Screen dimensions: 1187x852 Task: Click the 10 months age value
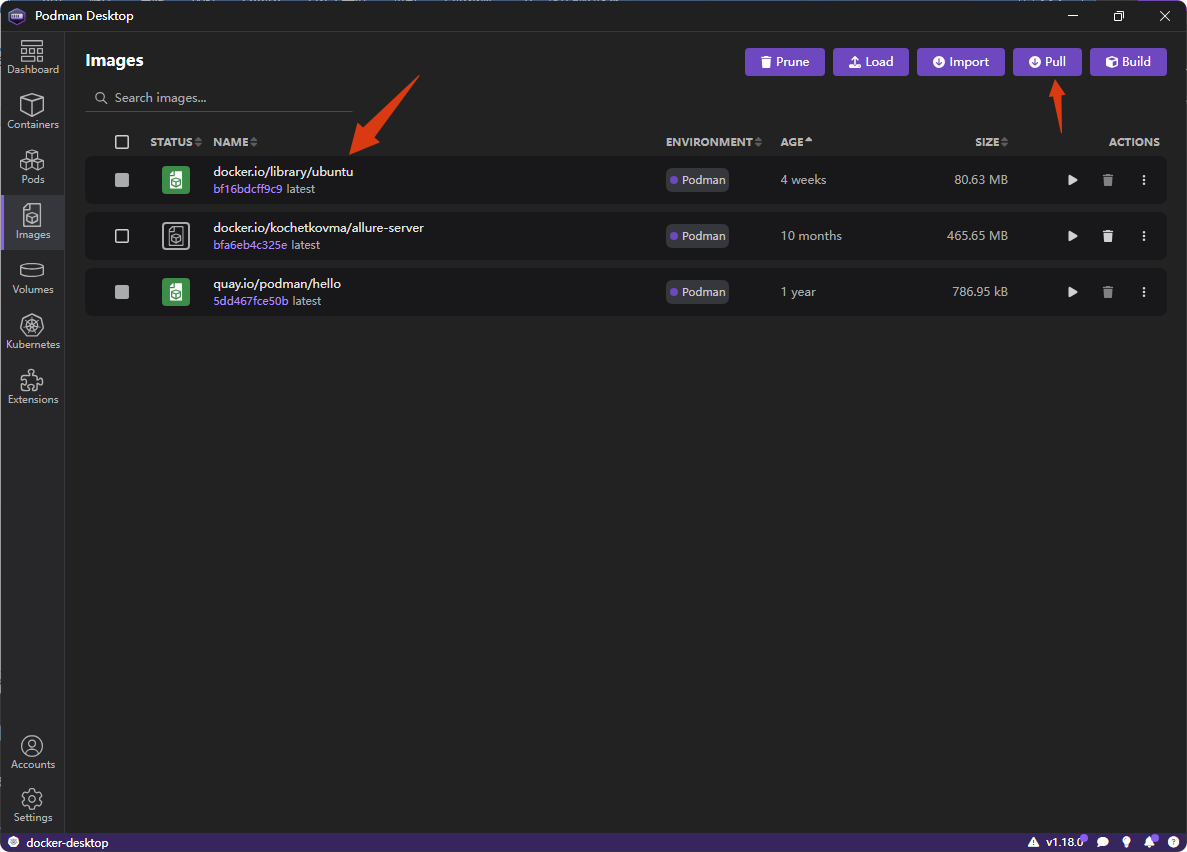click(811, 236)
